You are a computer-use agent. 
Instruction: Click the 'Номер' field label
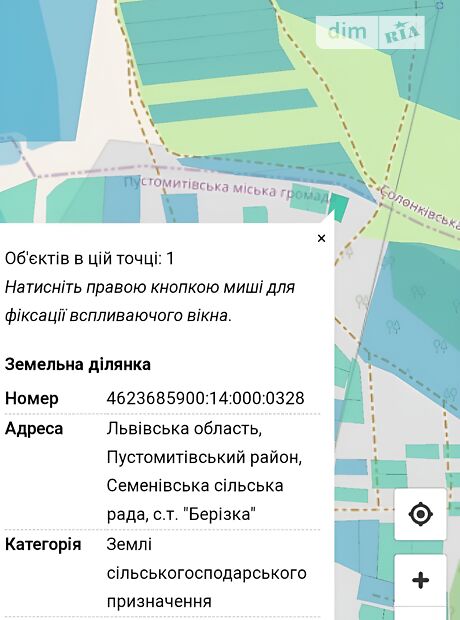point(32,398)
